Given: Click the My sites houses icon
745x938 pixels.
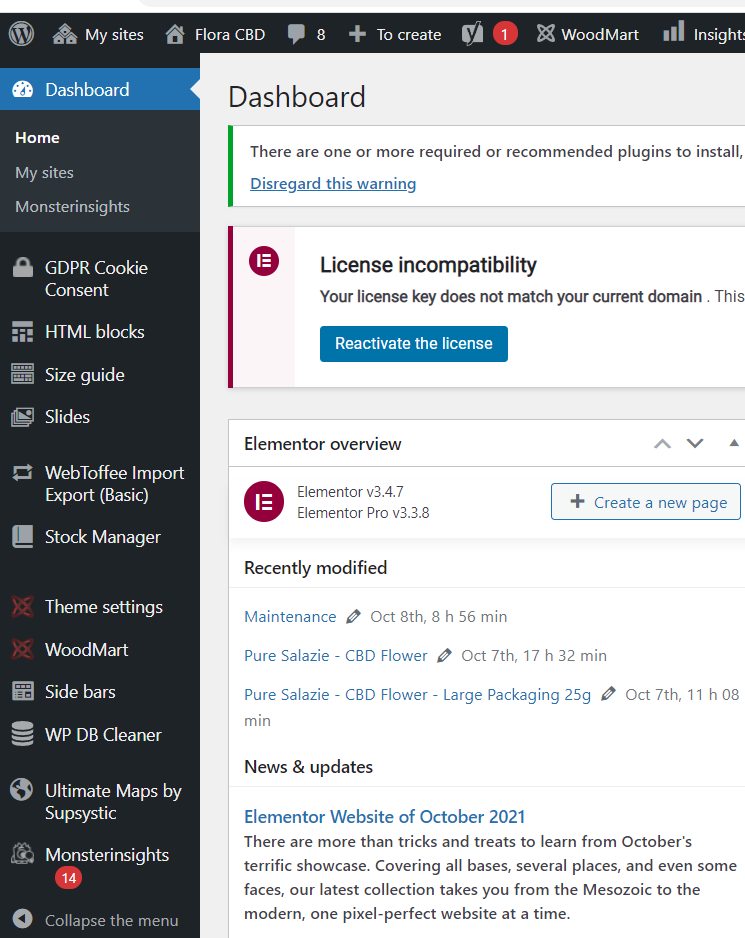Looking at the screenshot, I should point(65,34).
